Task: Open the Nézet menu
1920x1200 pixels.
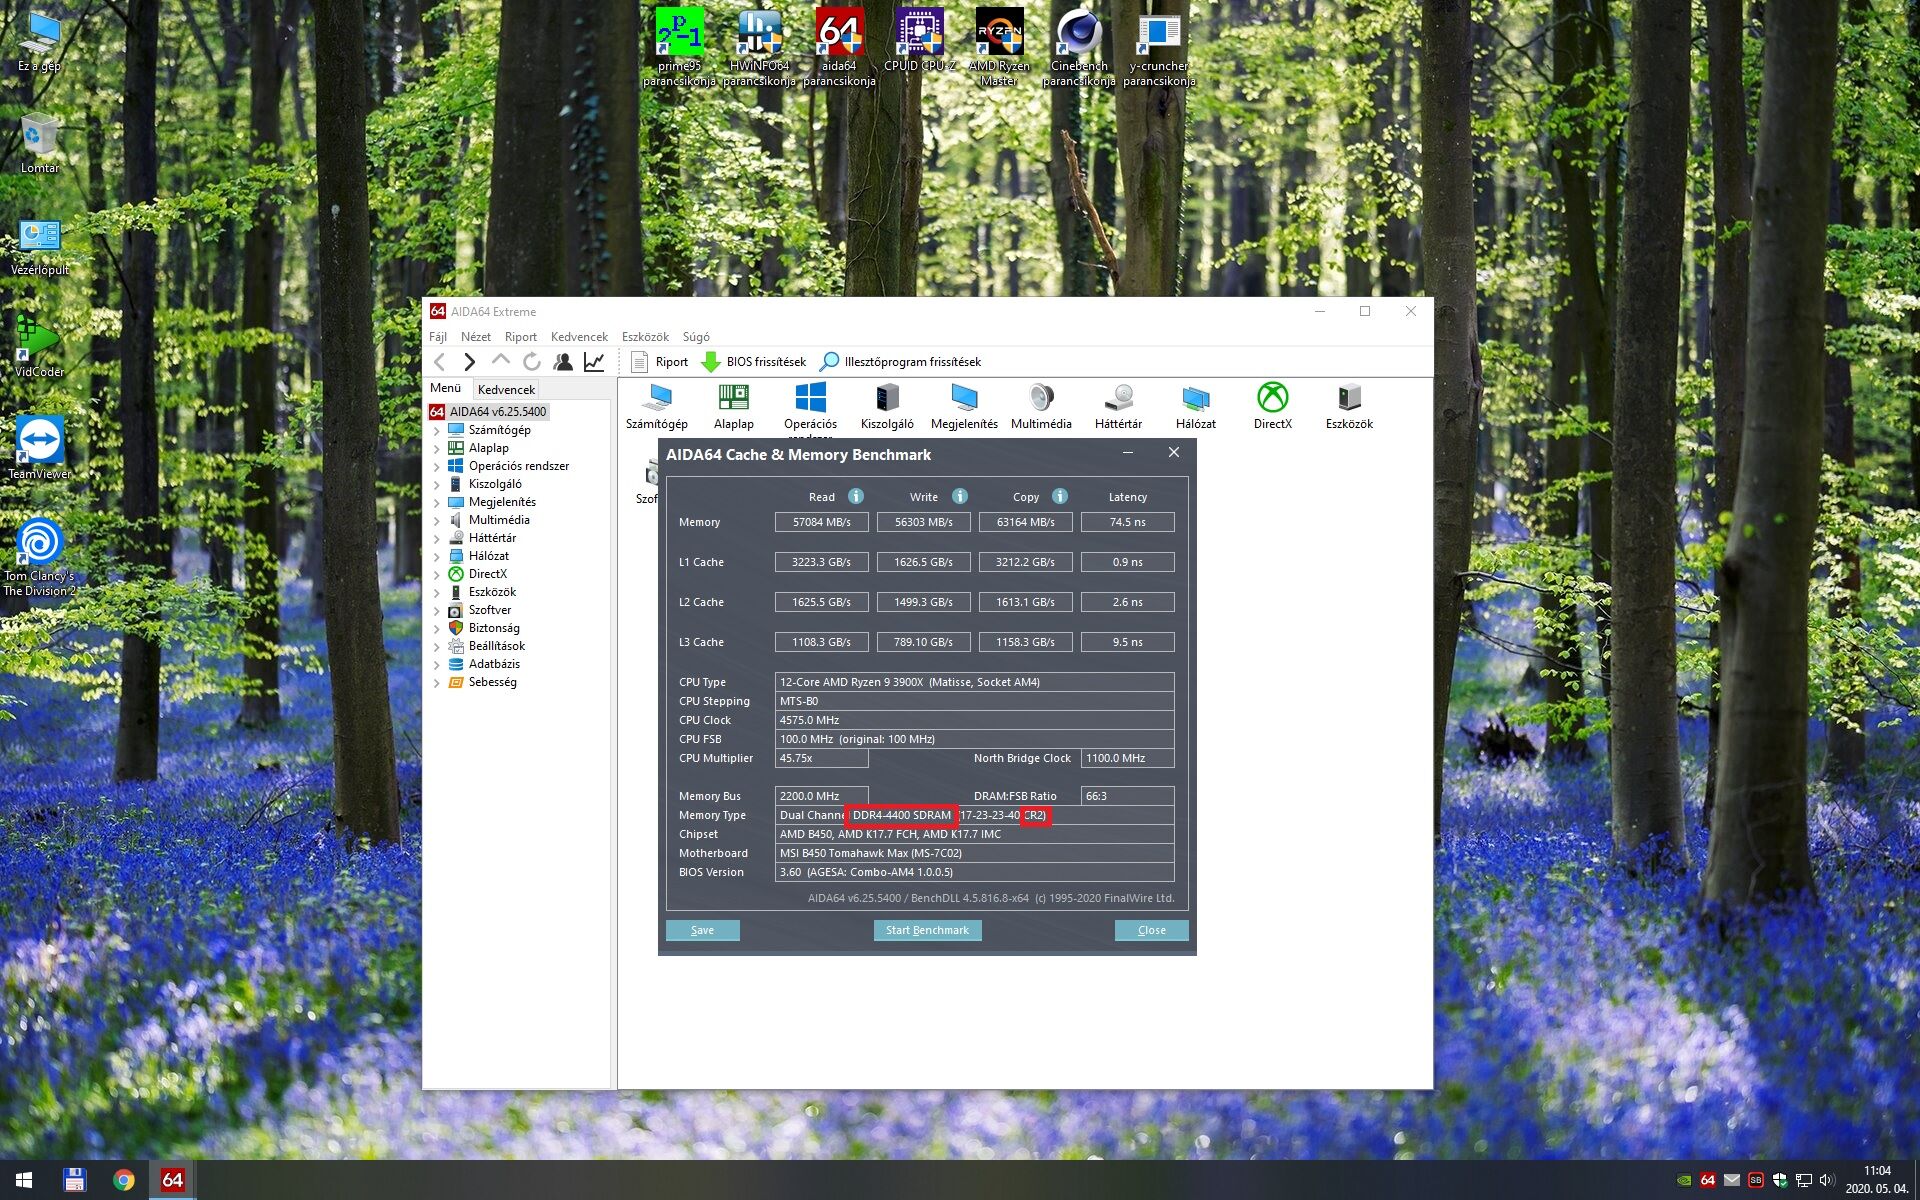Action: [x=476, y=337]
